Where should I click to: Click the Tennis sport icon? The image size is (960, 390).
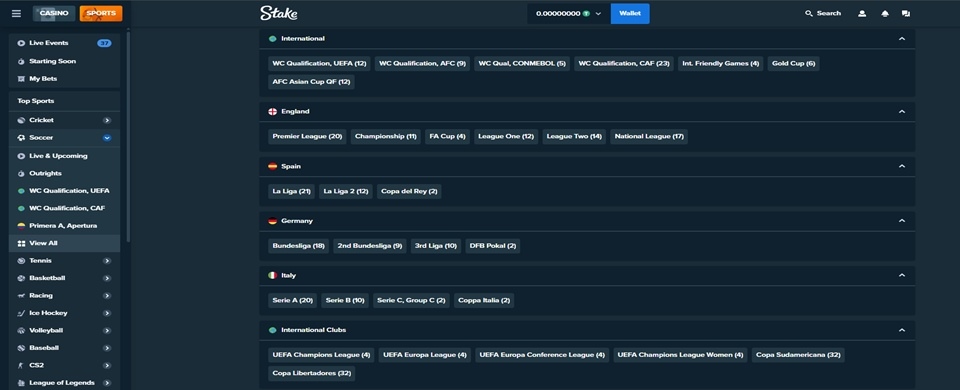pos(21,261)
